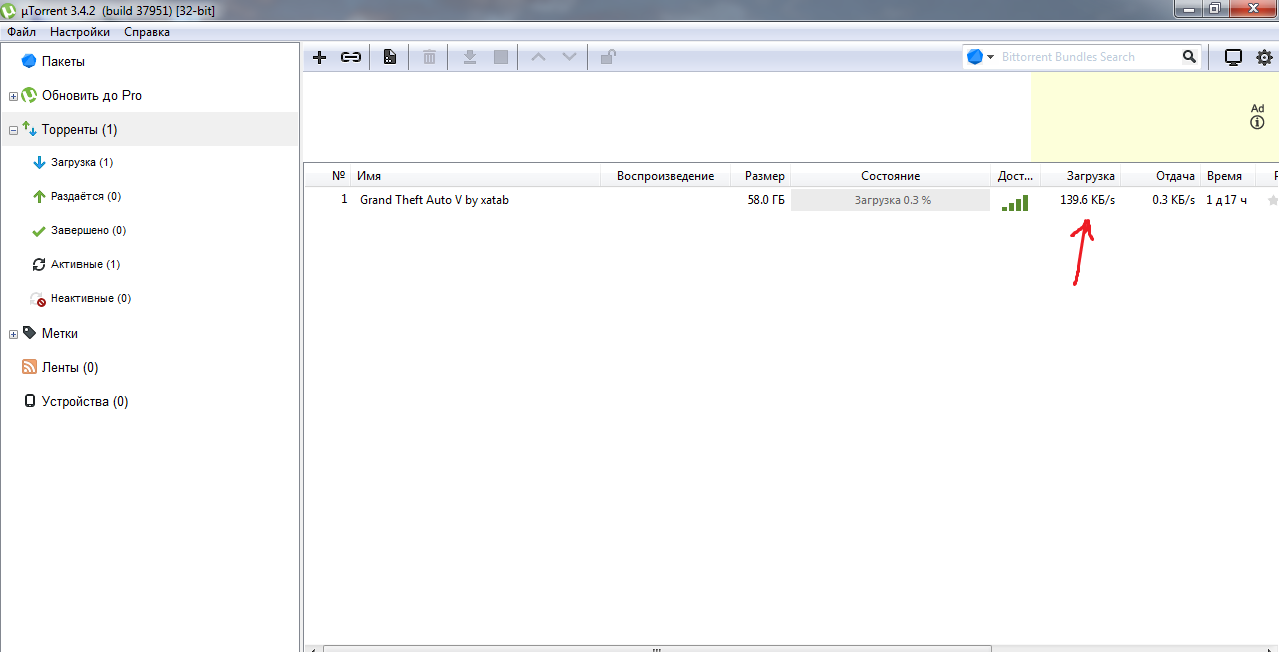Select the Grand Theft Auto V by xatab torrent
This screenshot has height=652, width=1279.
pyautogui.click(x=434, y=200)
